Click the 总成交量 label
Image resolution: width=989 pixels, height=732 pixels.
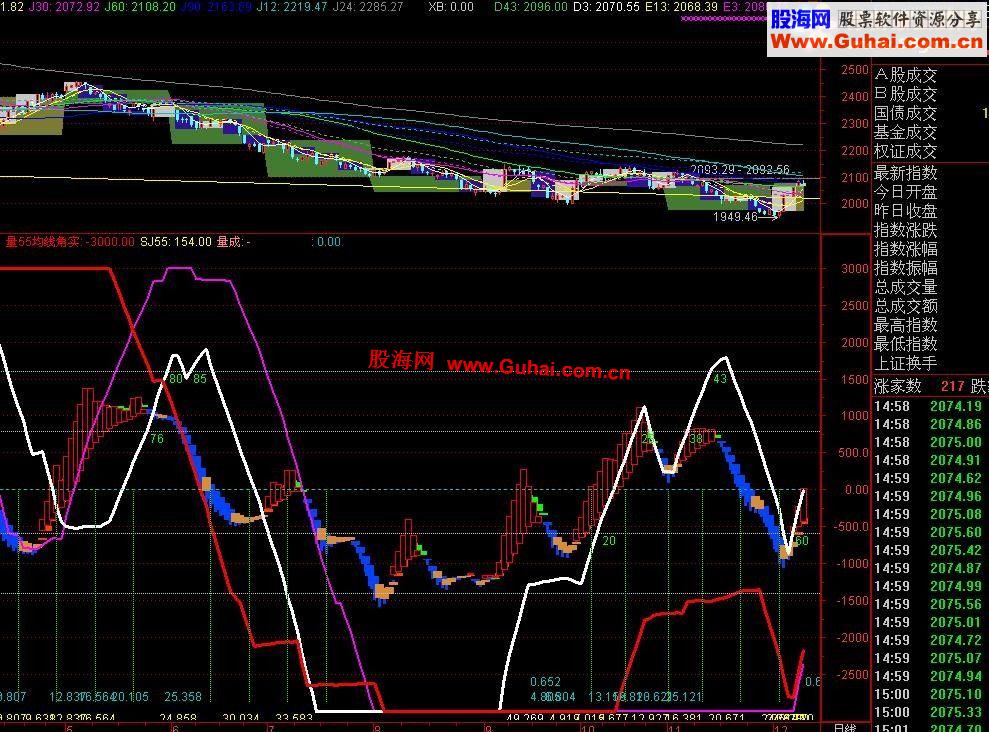click(x=906, y=287)
